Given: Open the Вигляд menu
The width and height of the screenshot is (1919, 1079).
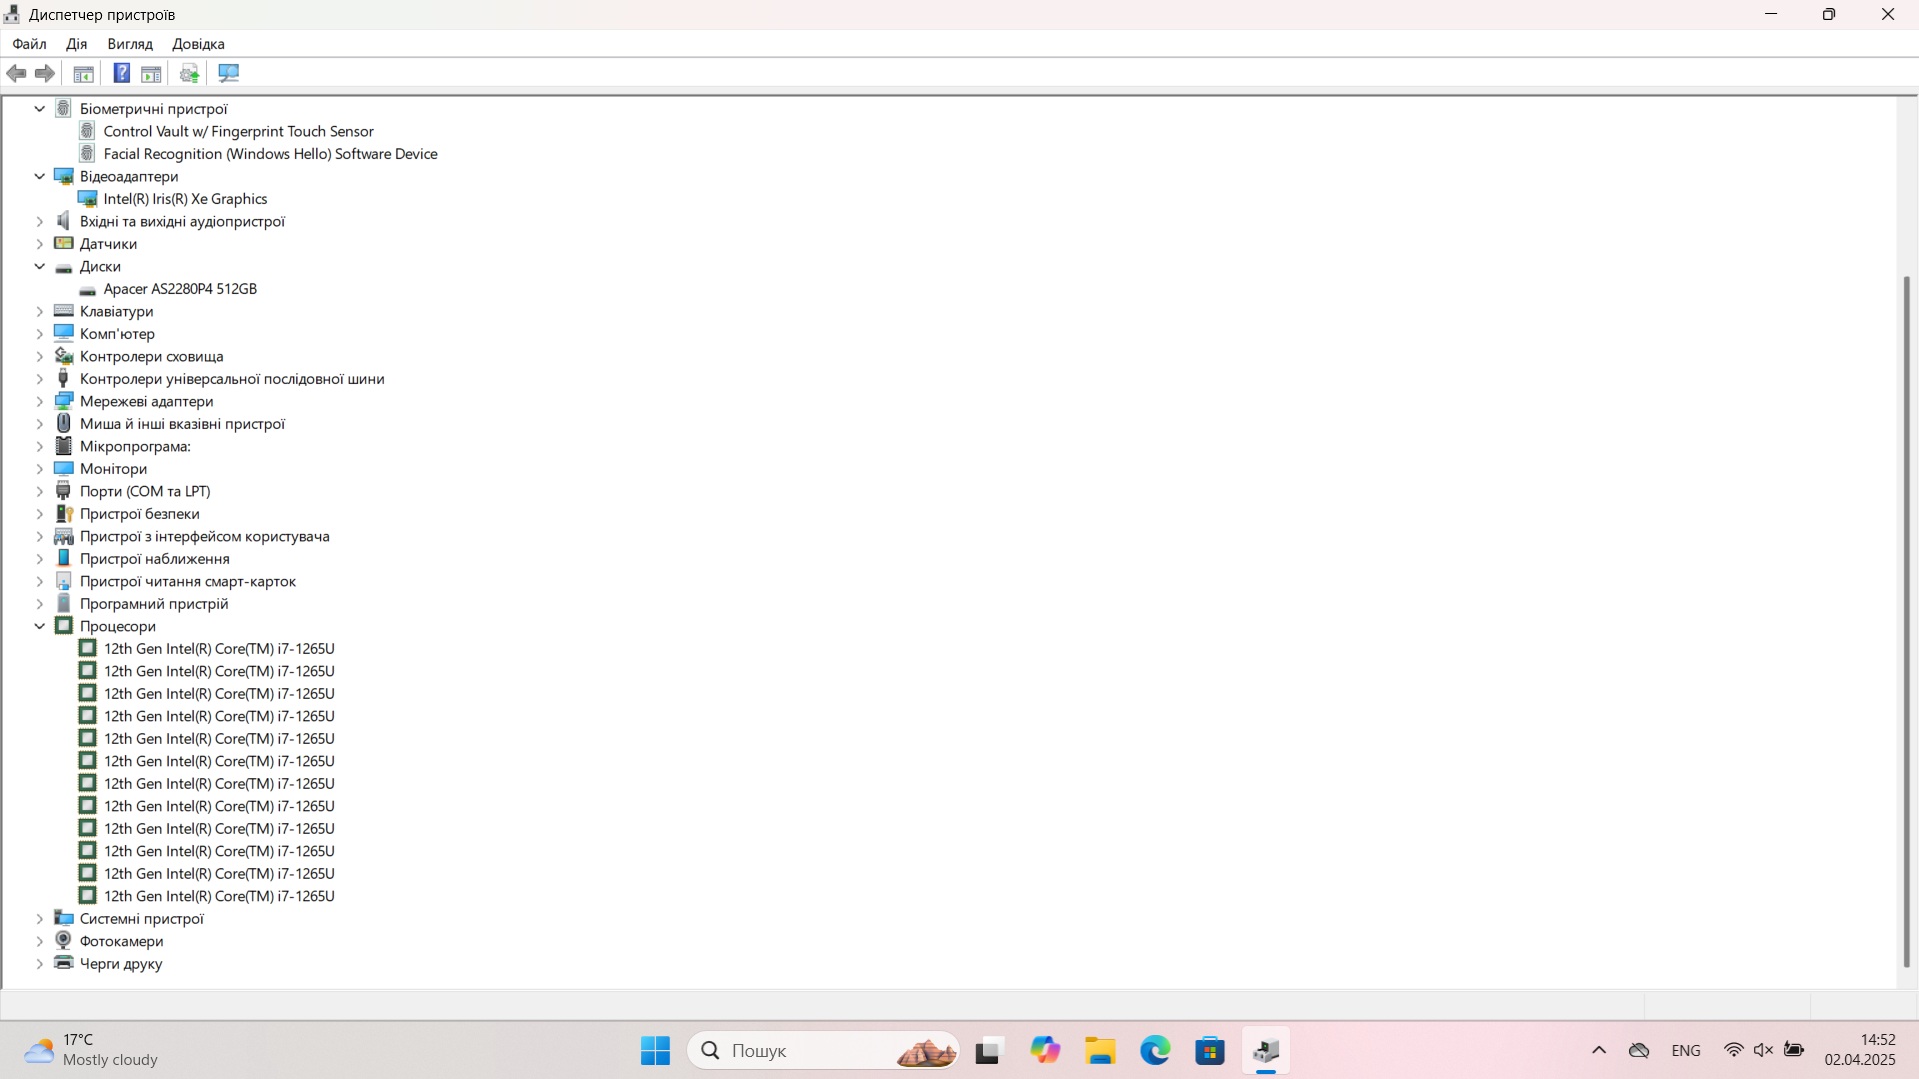Looking at the screenshot, I should [x=130, y=44].
